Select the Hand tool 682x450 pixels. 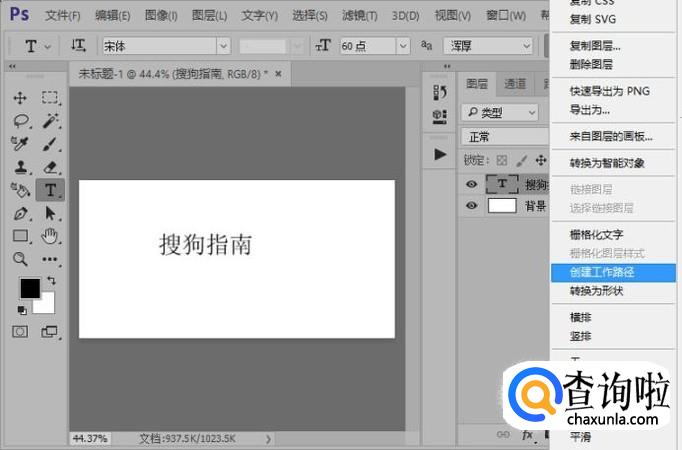pyautogui.click(x=50, y=236)
